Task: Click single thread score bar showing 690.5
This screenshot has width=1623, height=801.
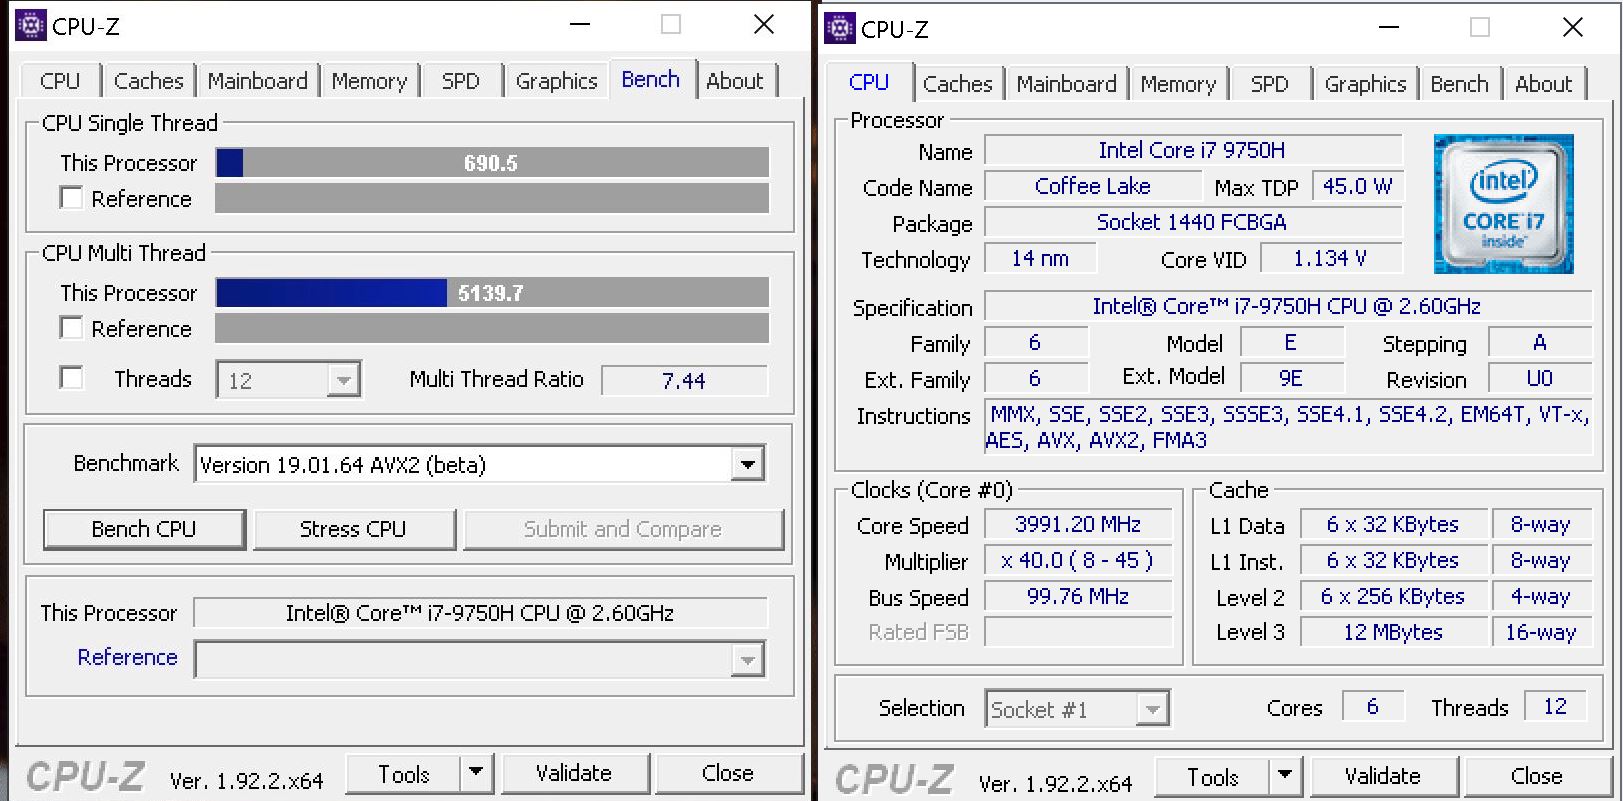Action: click(492, 163)
